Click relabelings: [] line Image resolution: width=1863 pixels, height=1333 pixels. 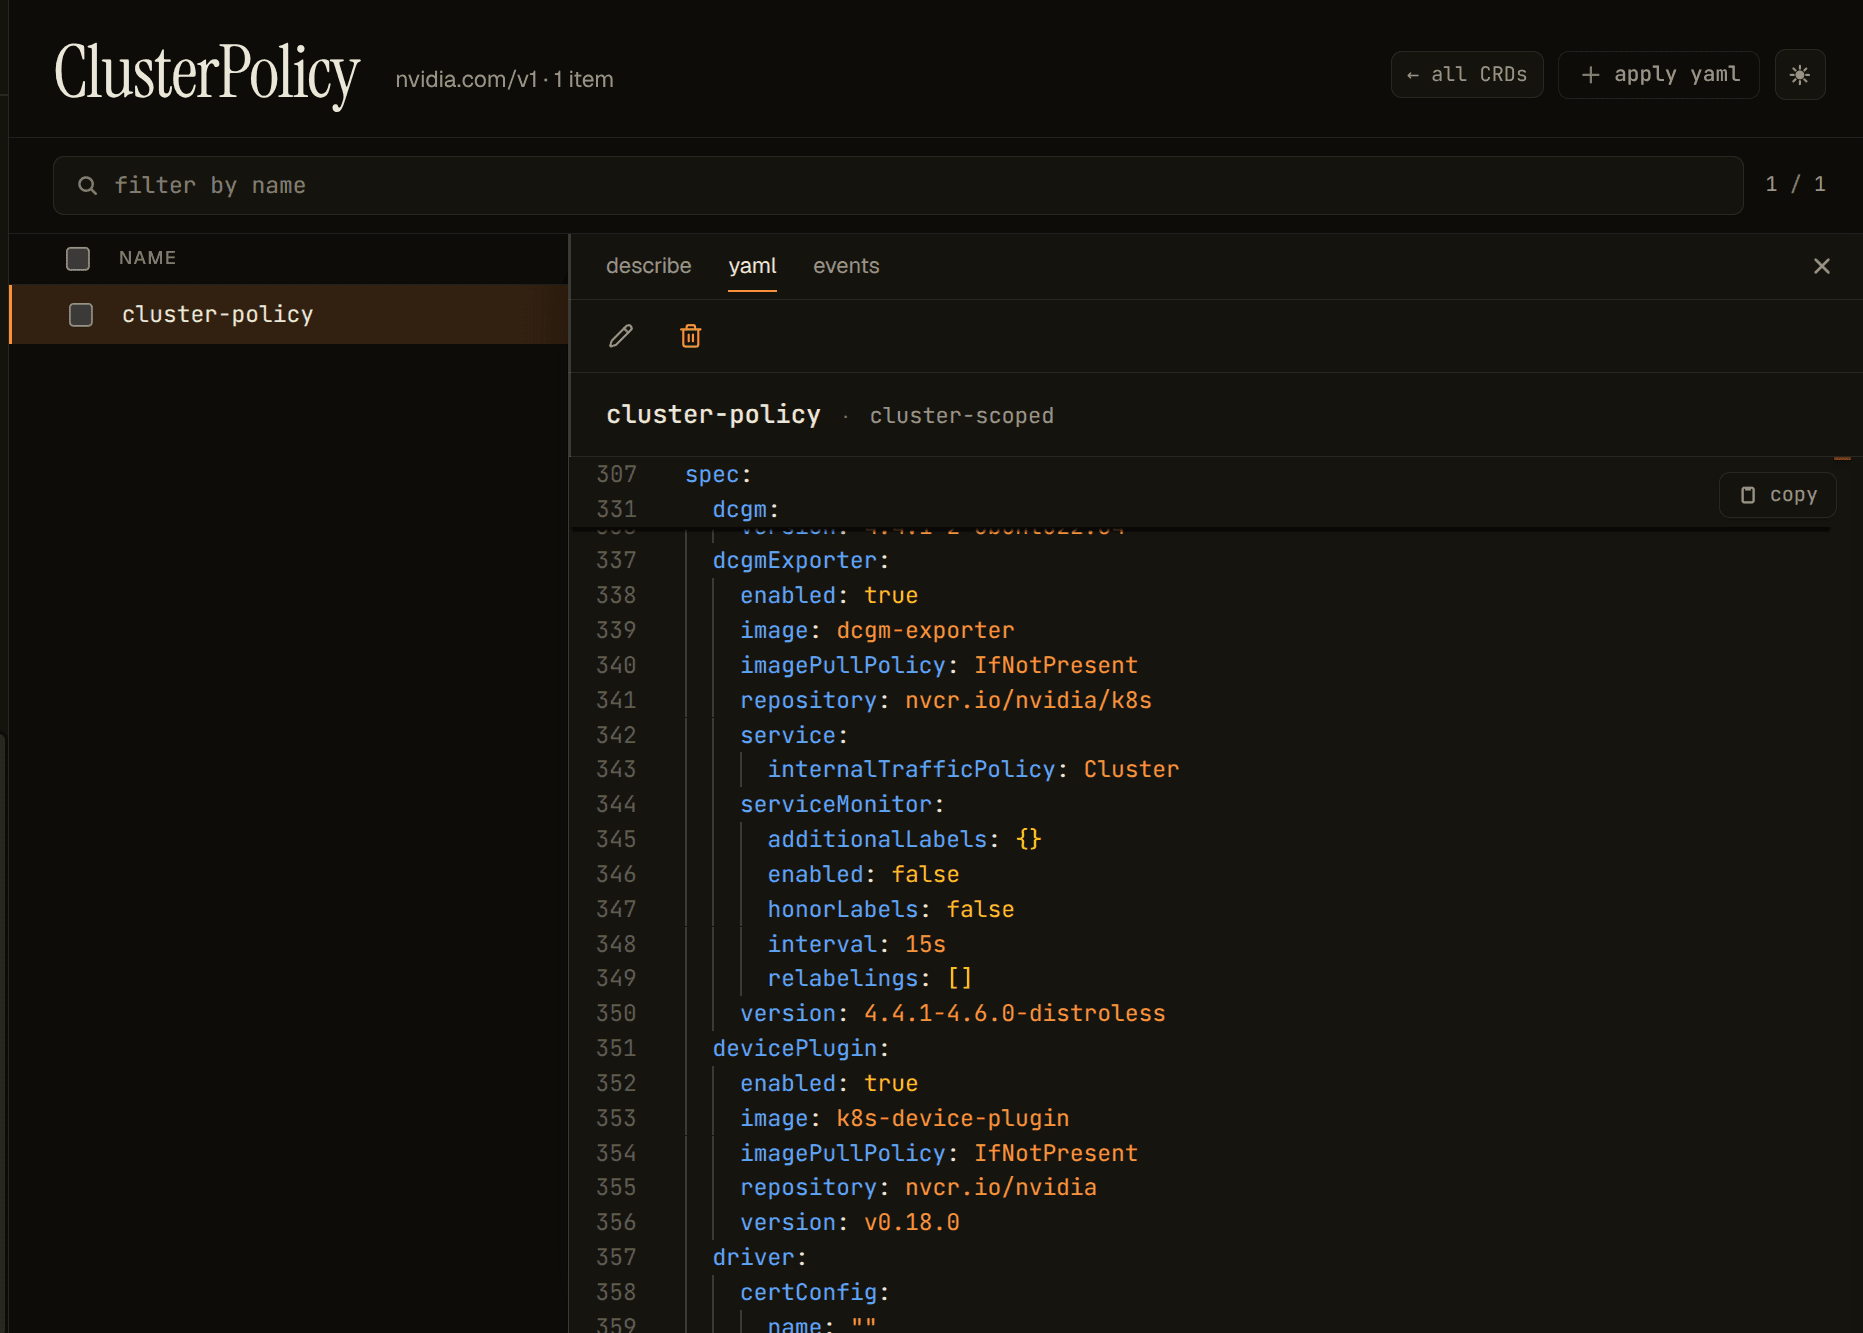[x=870, y=979]
